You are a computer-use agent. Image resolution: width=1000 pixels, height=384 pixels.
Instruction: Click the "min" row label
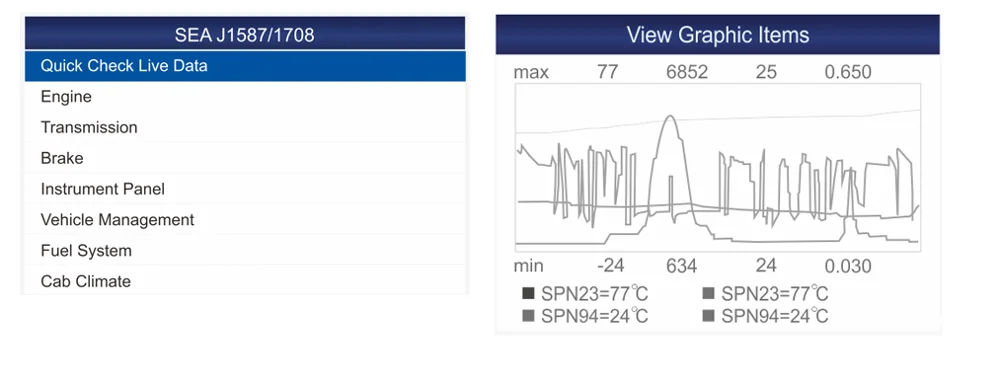[x=529, y=266]
